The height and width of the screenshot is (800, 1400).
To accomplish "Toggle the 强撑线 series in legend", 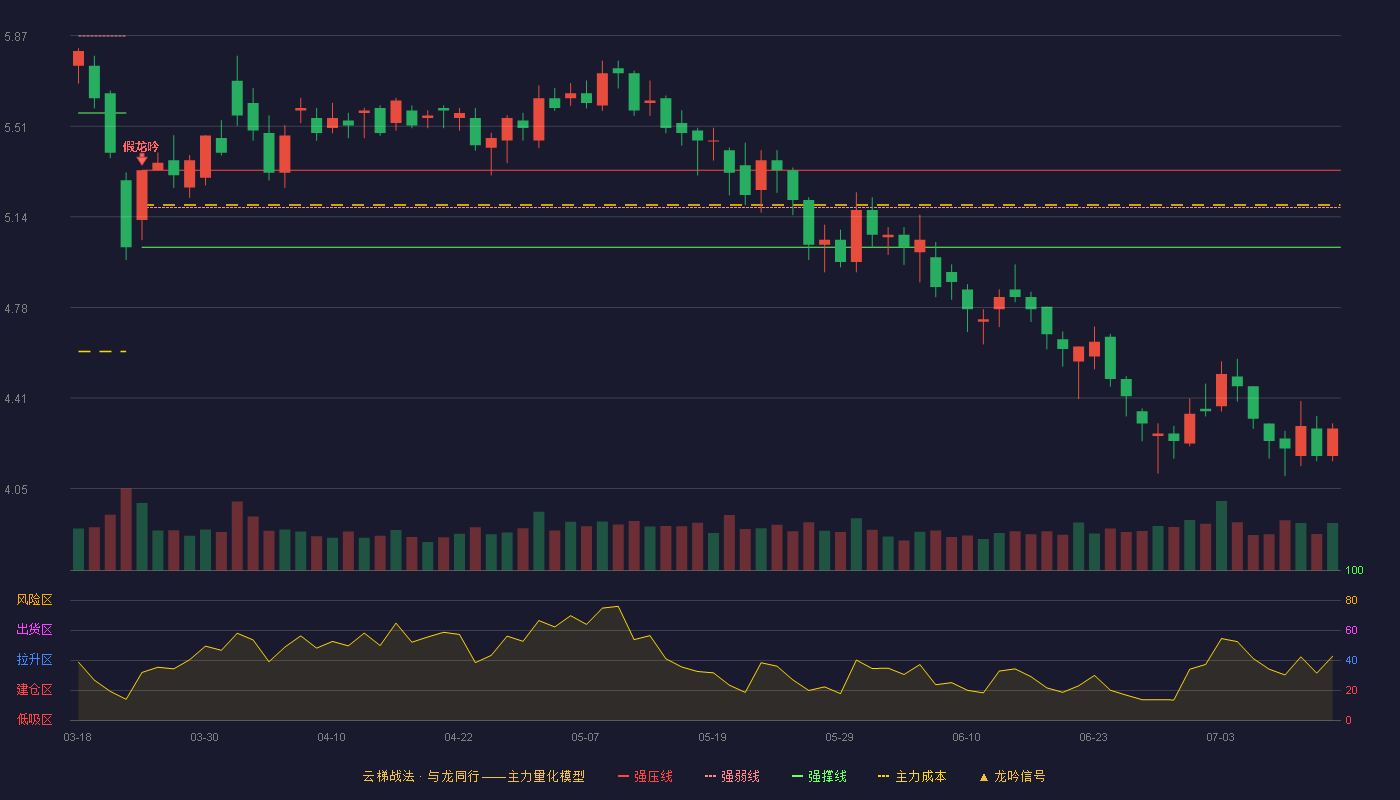I will tap(827, 776).
